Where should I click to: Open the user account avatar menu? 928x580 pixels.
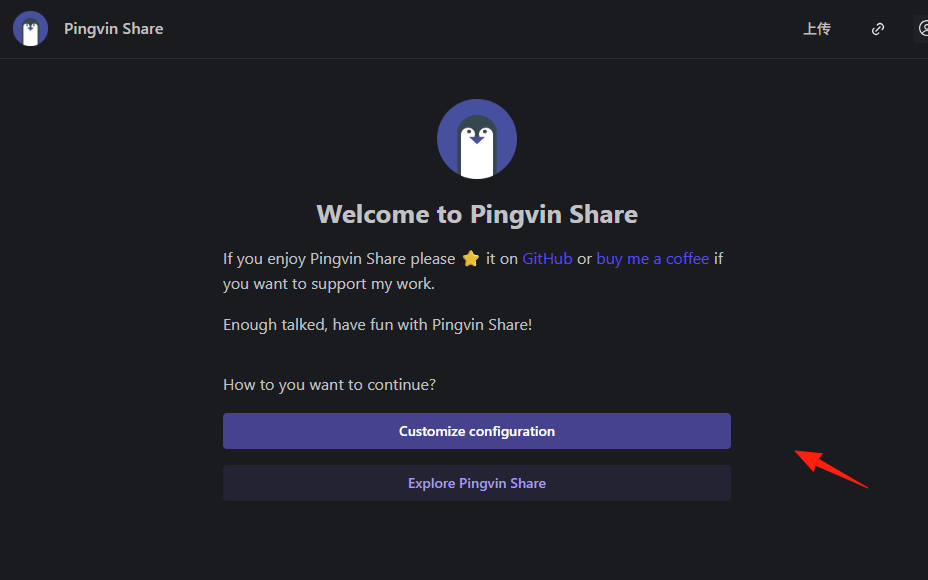[921, 28]
